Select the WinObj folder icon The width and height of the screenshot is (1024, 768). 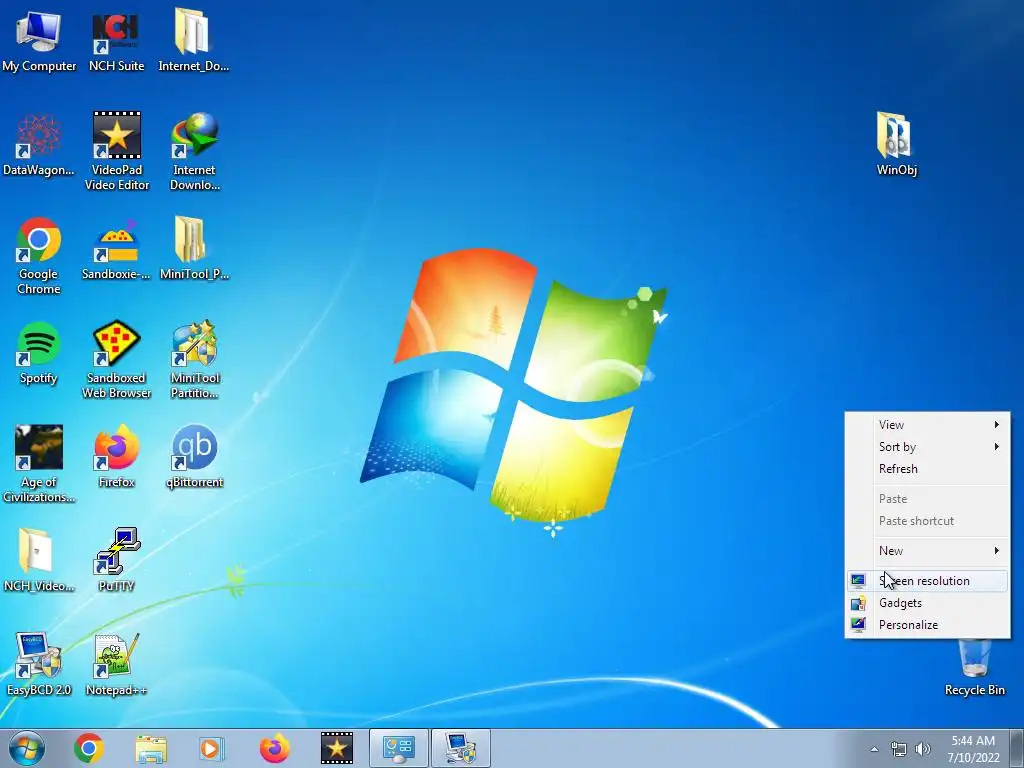click(x=897, y=144)
